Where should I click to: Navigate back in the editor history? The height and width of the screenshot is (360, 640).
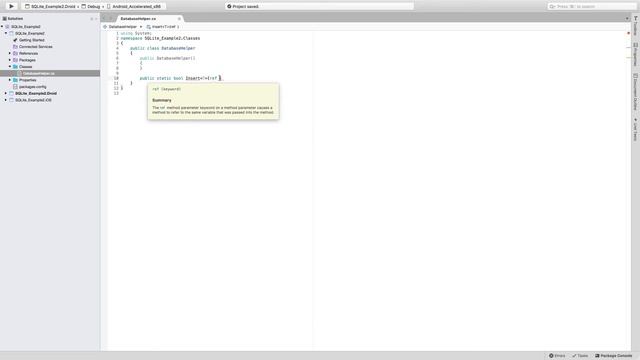[x=104, y=18]
